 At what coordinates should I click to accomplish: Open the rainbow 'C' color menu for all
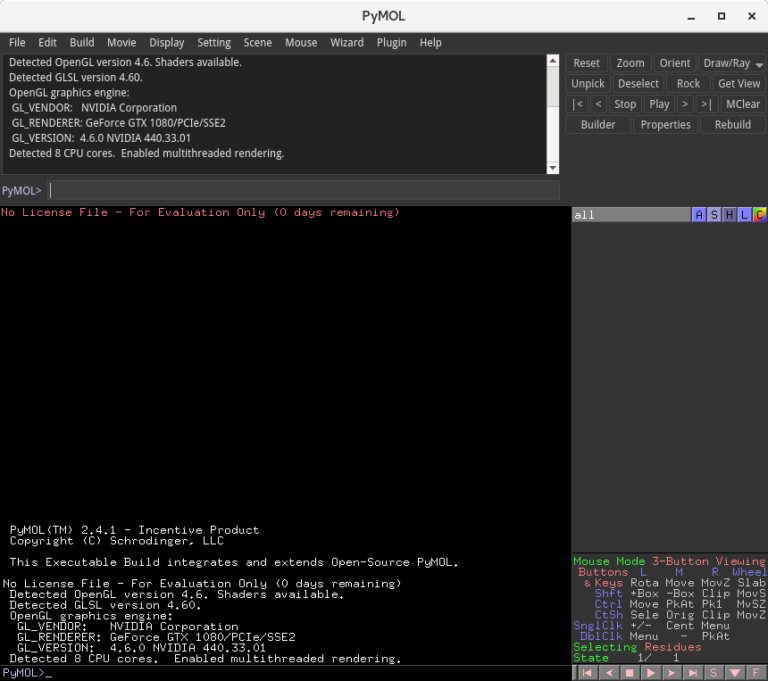(x=759, y=215)
